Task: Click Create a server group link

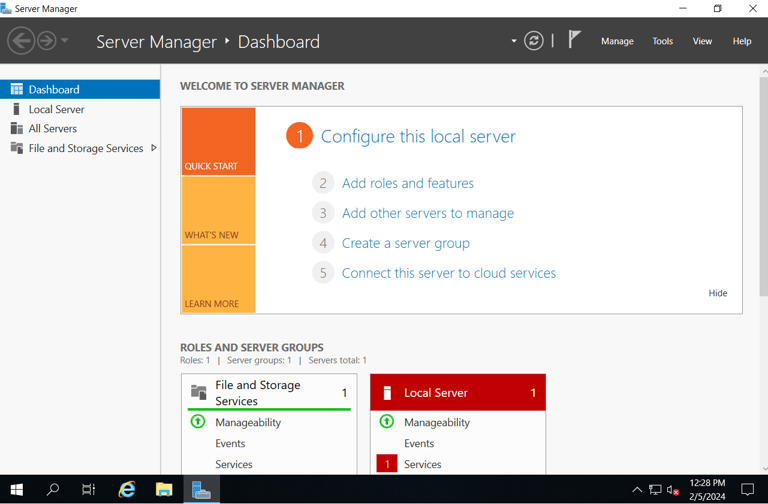Action: pyautogui.click(x=406, y=243)
